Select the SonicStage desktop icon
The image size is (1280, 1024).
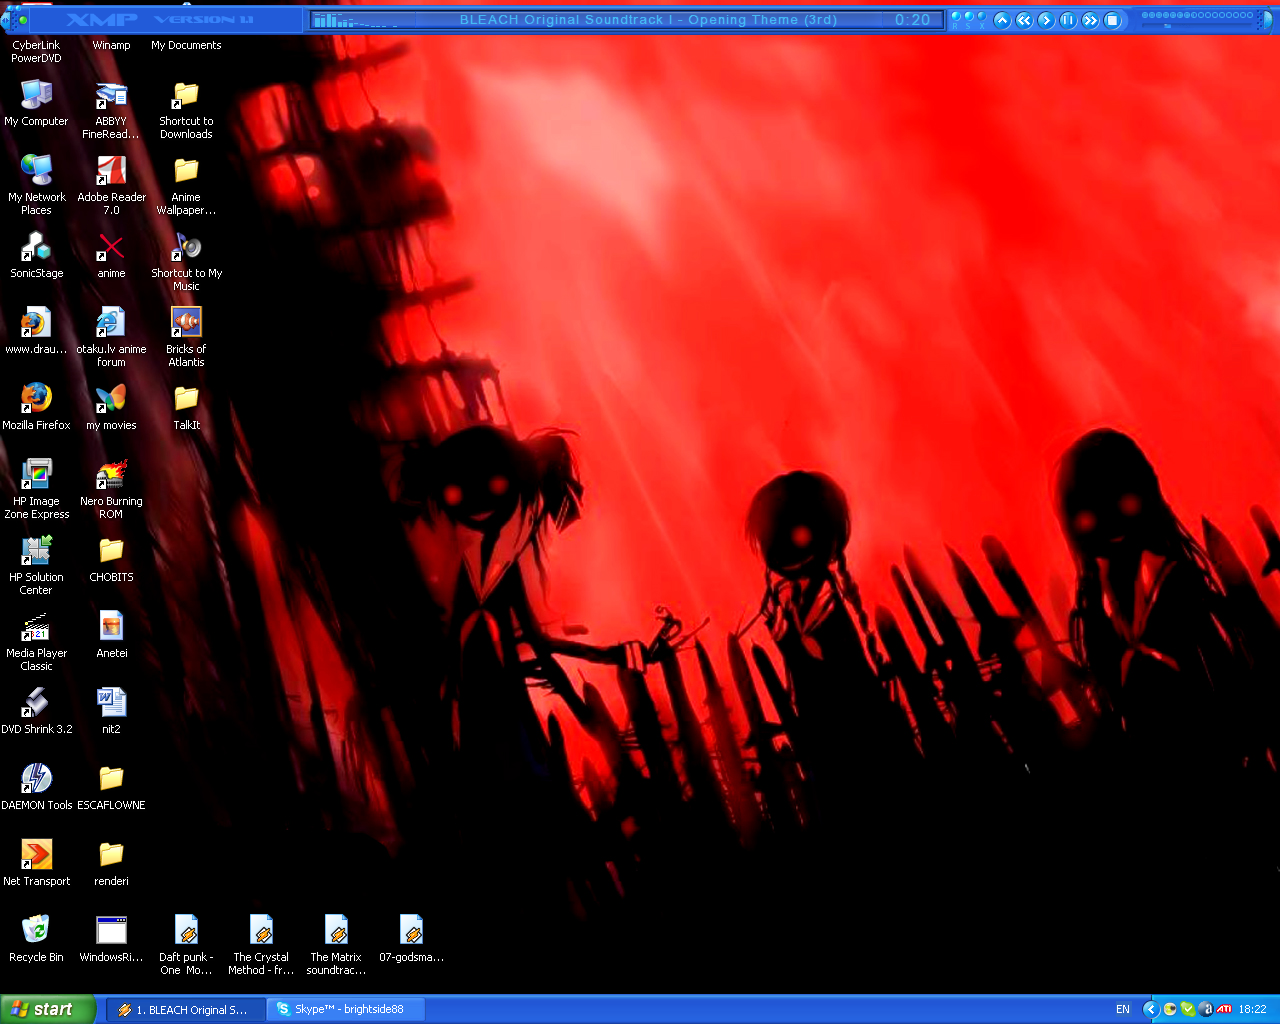click(36, 255)
